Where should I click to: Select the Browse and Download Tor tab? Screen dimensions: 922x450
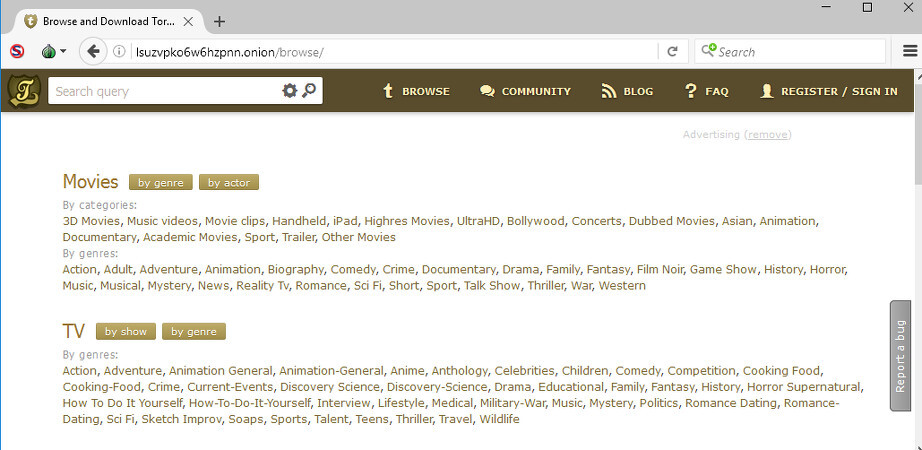coord(109,22)
